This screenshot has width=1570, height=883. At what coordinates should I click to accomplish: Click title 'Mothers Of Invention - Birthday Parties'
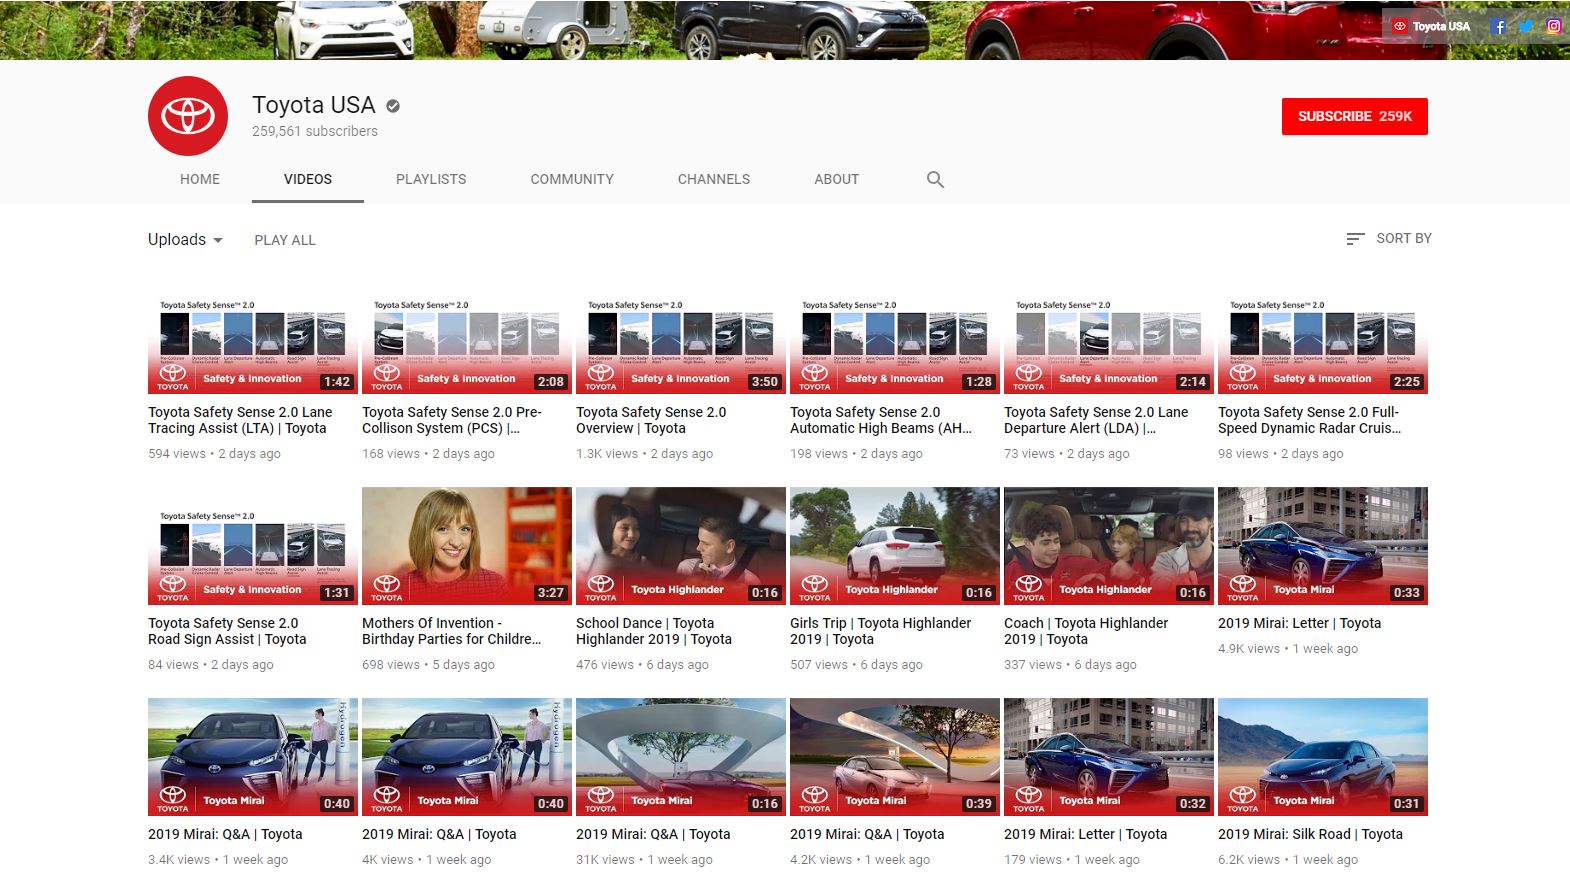[x=452, y=631]
